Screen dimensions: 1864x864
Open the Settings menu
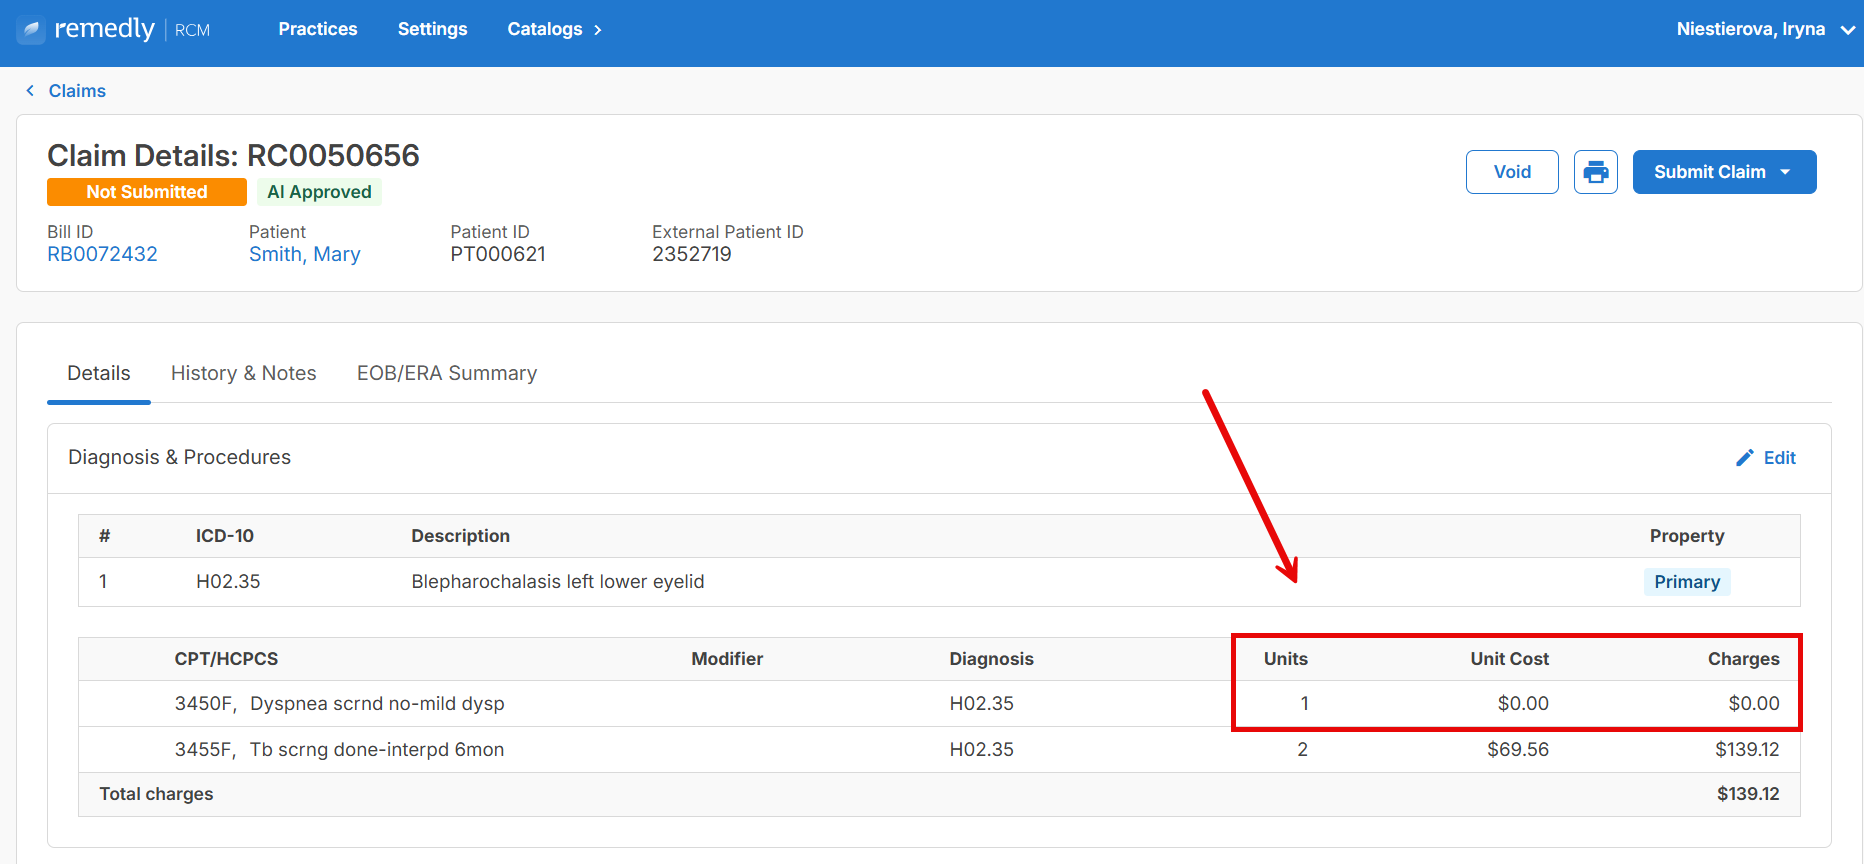click(432, 29)
